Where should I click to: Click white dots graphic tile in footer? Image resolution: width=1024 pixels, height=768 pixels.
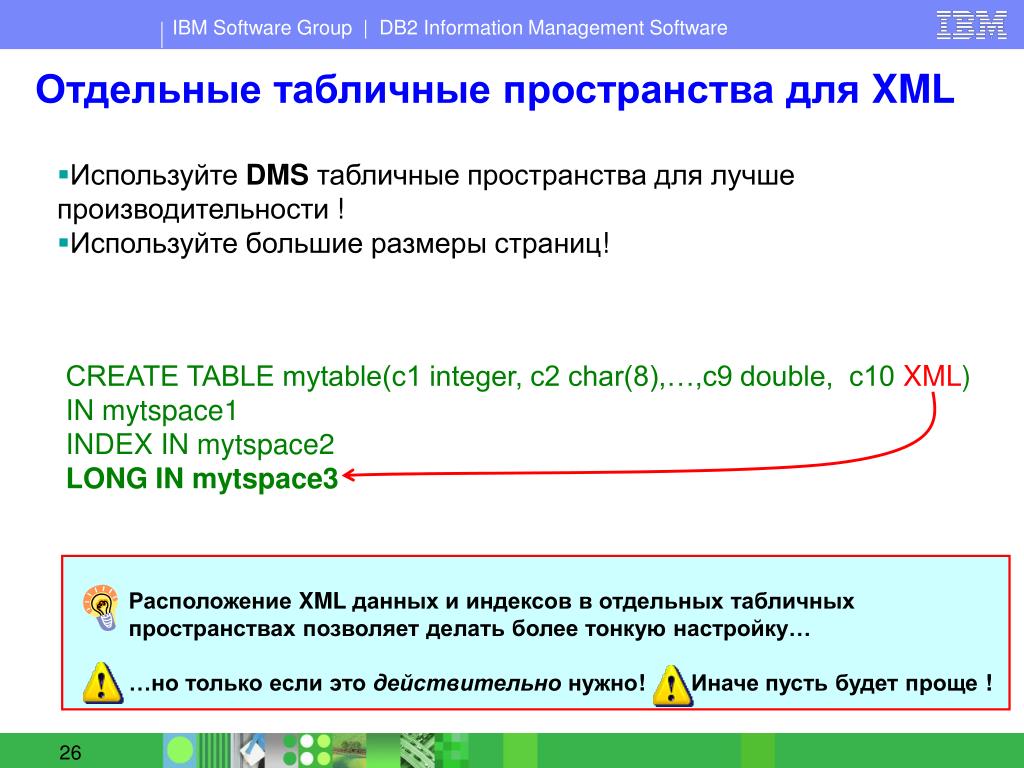315,750
